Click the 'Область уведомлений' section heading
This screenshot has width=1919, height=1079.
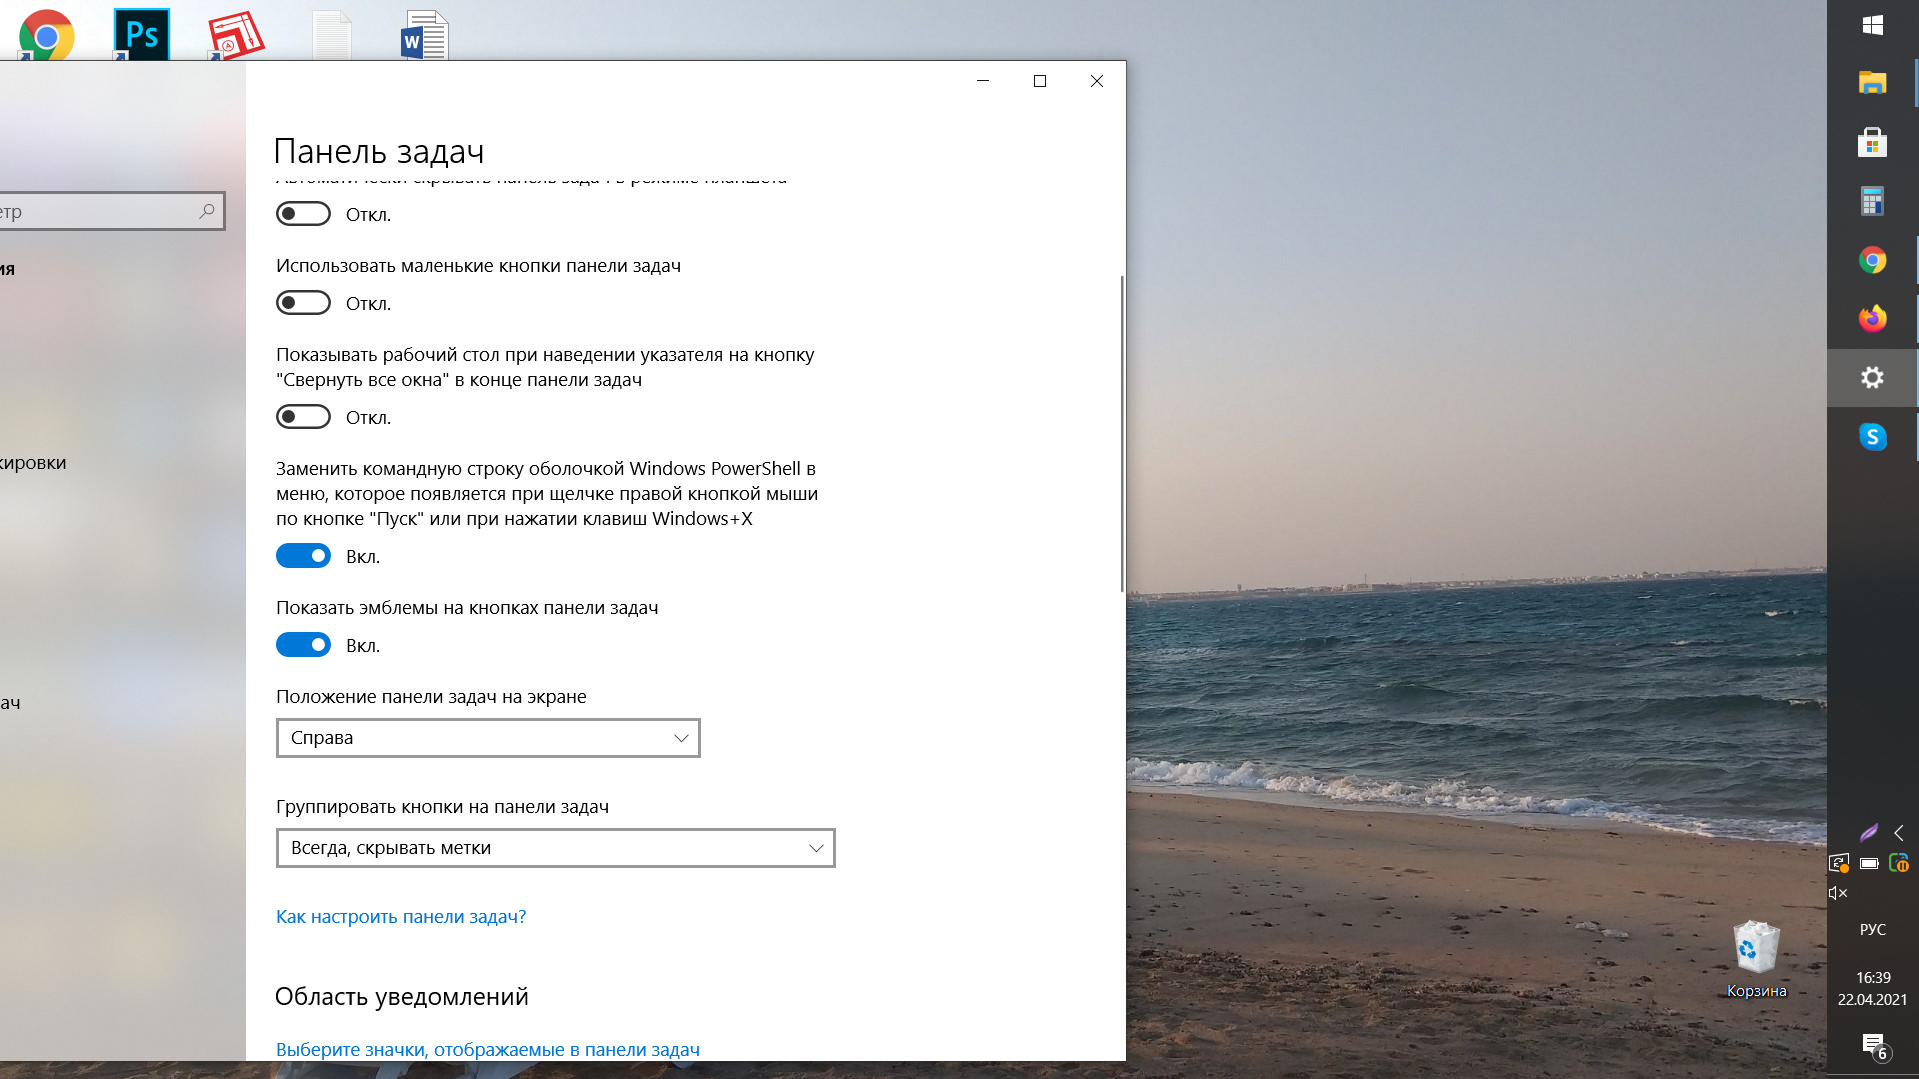[402, 997]
